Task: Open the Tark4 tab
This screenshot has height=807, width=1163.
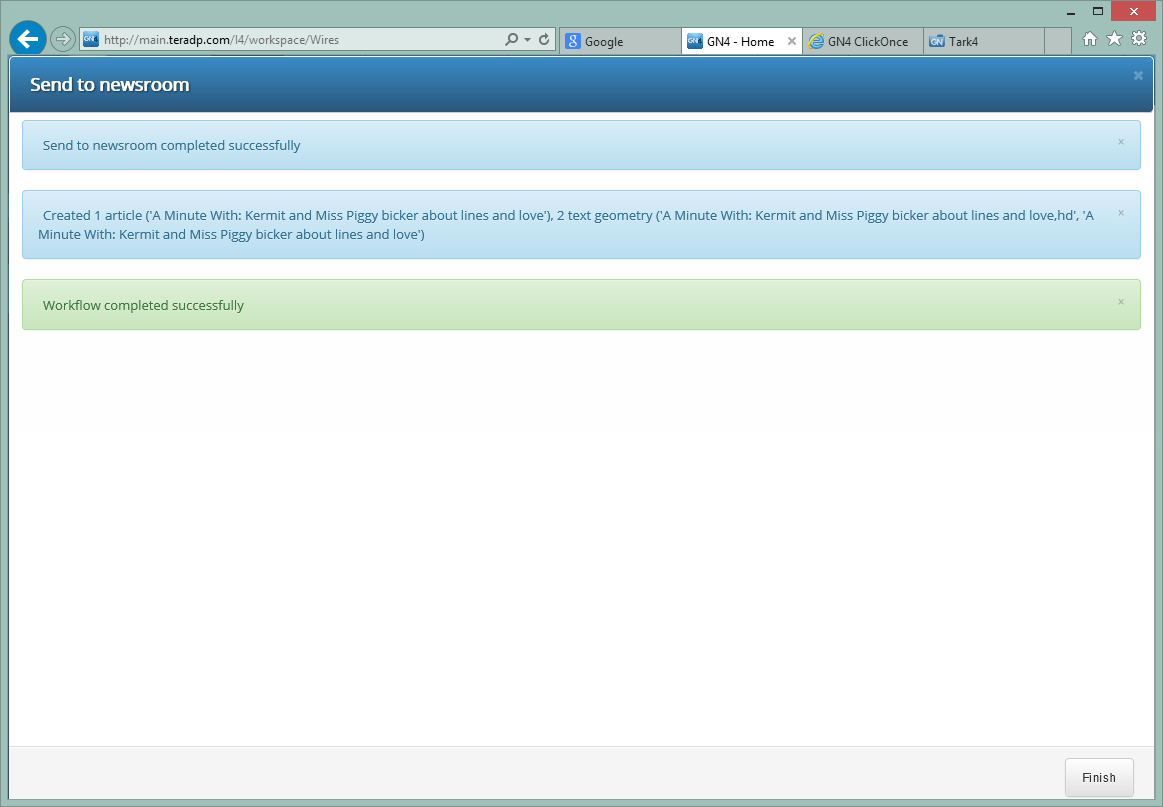Action: 984,42
